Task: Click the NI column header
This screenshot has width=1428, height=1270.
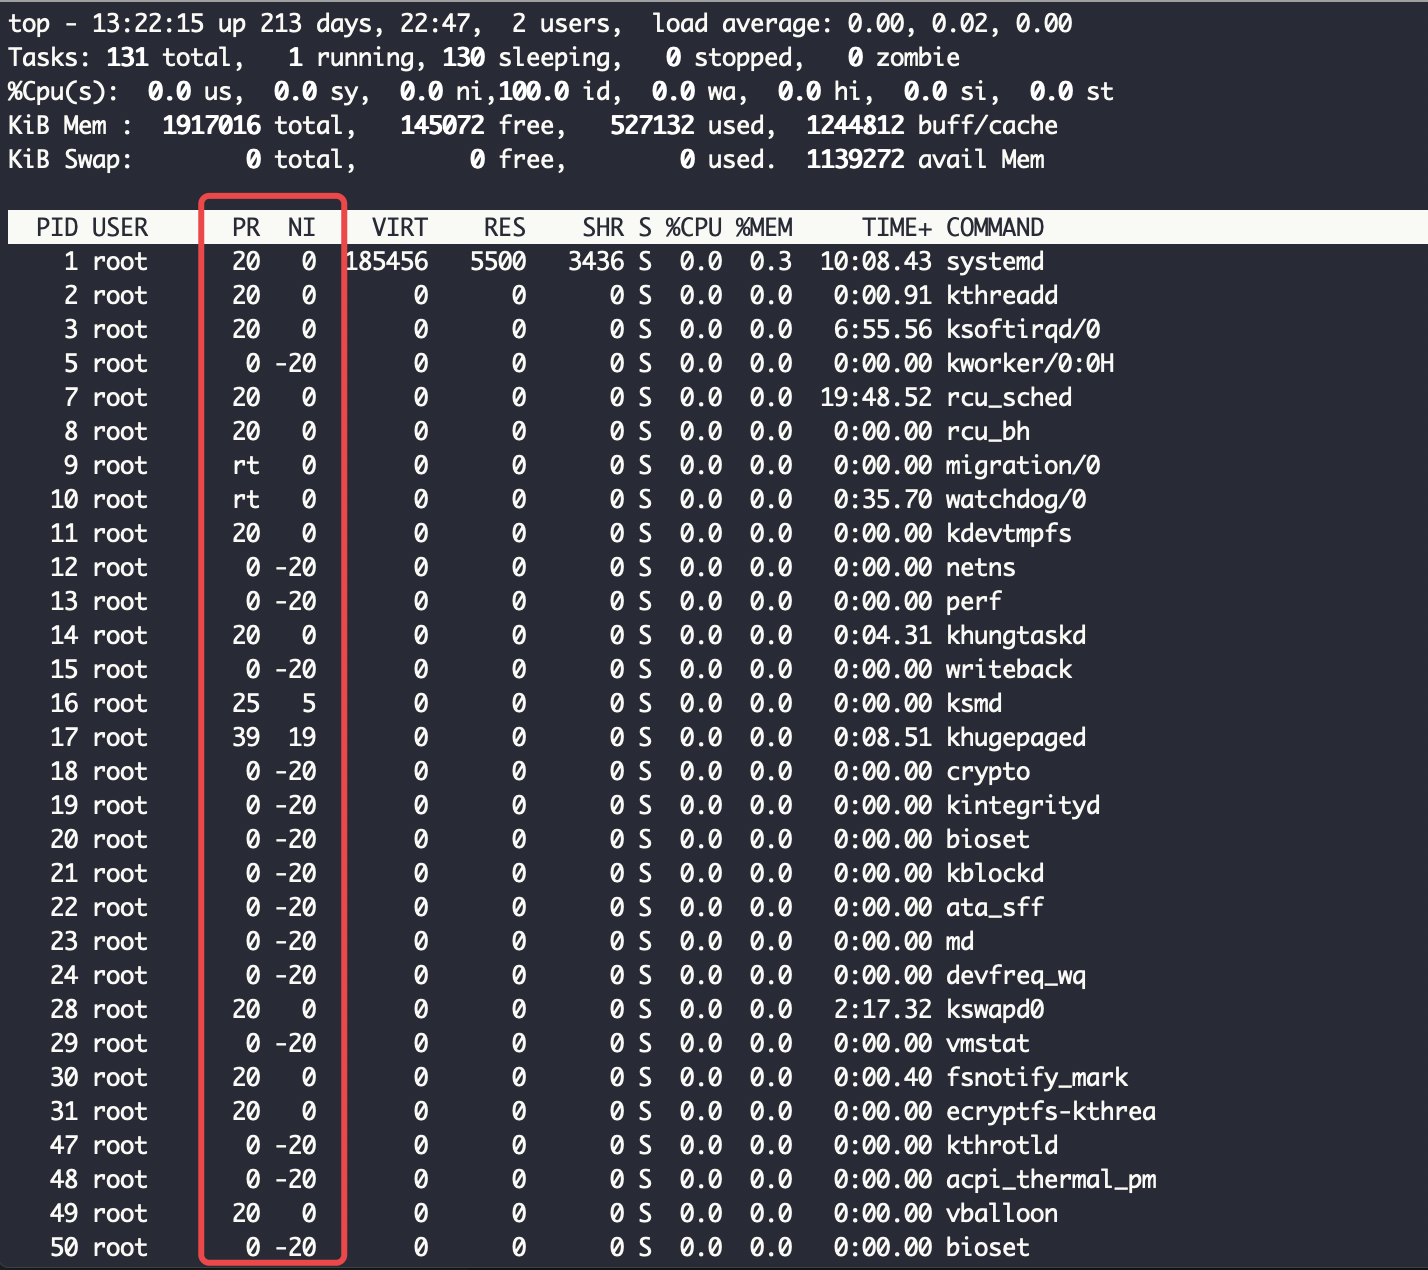Action: (301, 228)
